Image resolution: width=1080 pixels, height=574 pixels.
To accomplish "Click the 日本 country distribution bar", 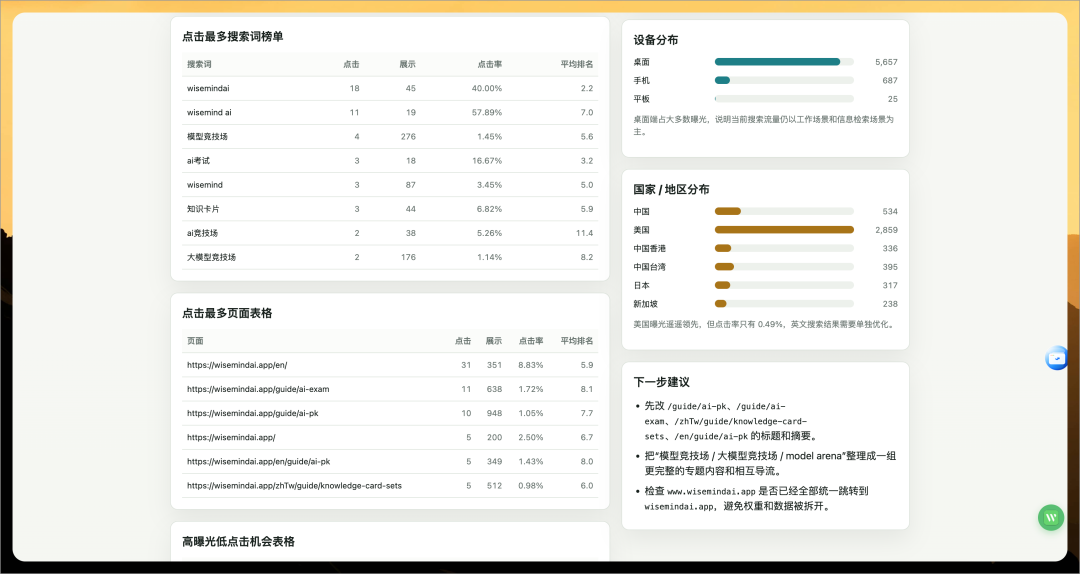I will [784, 285].
